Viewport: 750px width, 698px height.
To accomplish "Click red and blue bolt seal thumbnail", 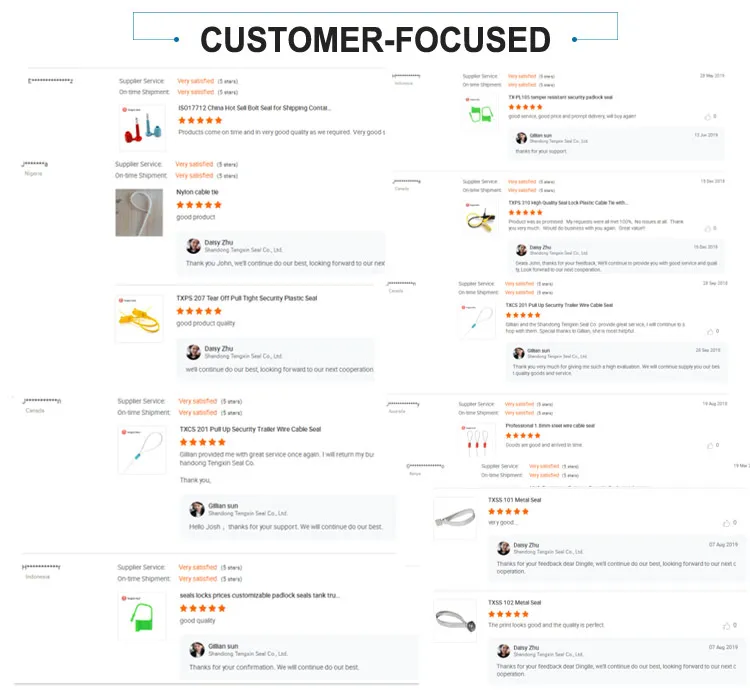I will coord(137,128).
